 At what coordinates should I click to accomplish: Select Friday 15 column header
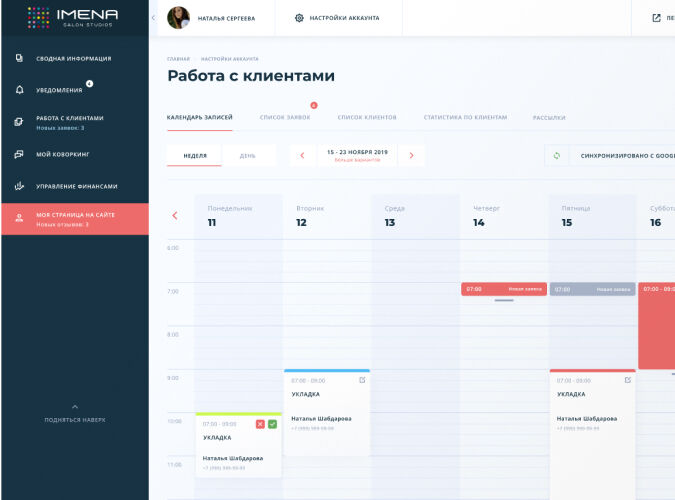tap(592, 217)
